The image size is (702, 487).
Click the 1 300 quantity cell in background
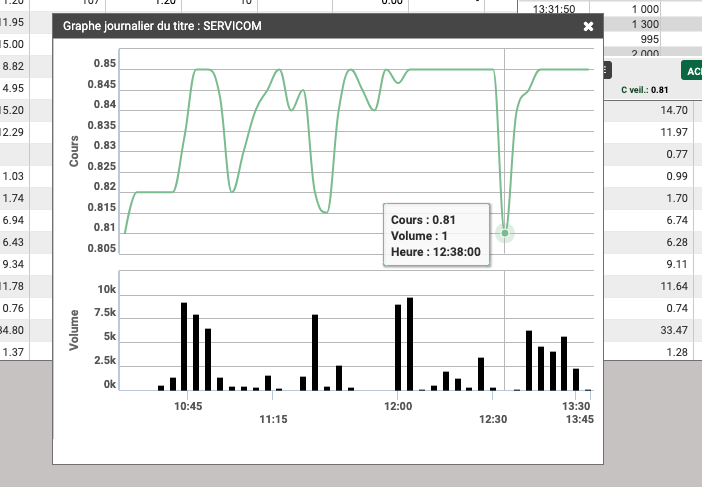point(645,24)
